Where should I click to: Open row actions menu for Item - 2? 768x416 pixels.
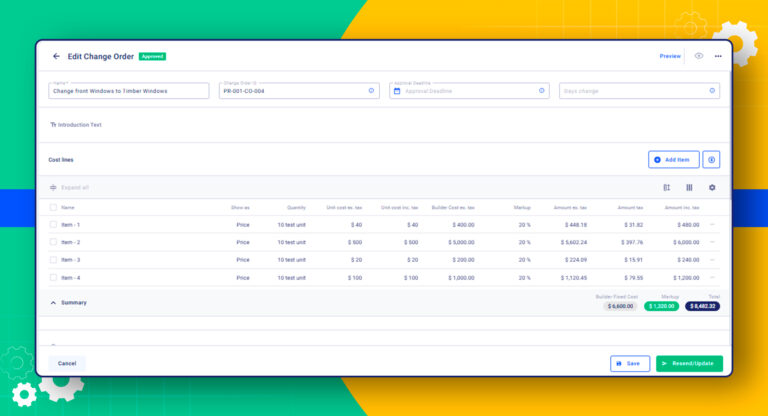[712, 242]
